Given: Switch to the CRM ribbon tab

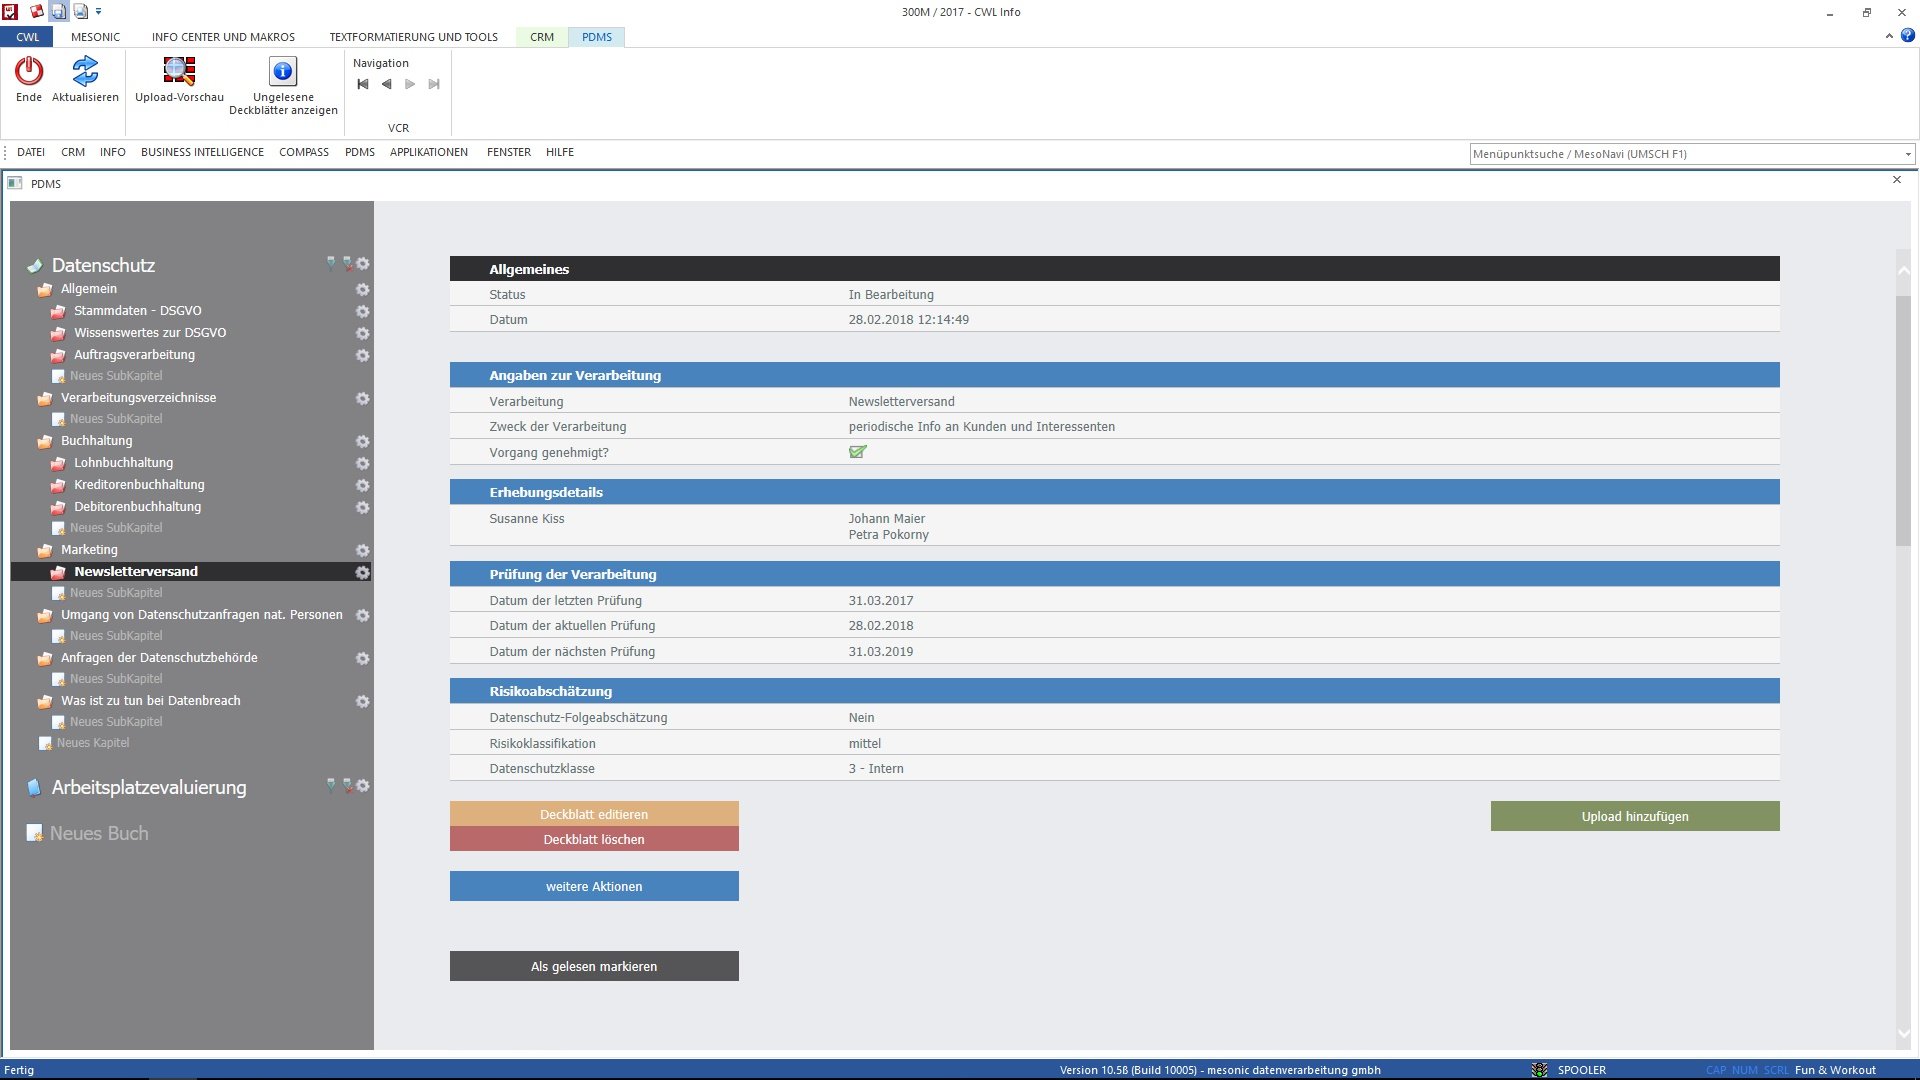Looking at the screenshot, I should point(541,37).
